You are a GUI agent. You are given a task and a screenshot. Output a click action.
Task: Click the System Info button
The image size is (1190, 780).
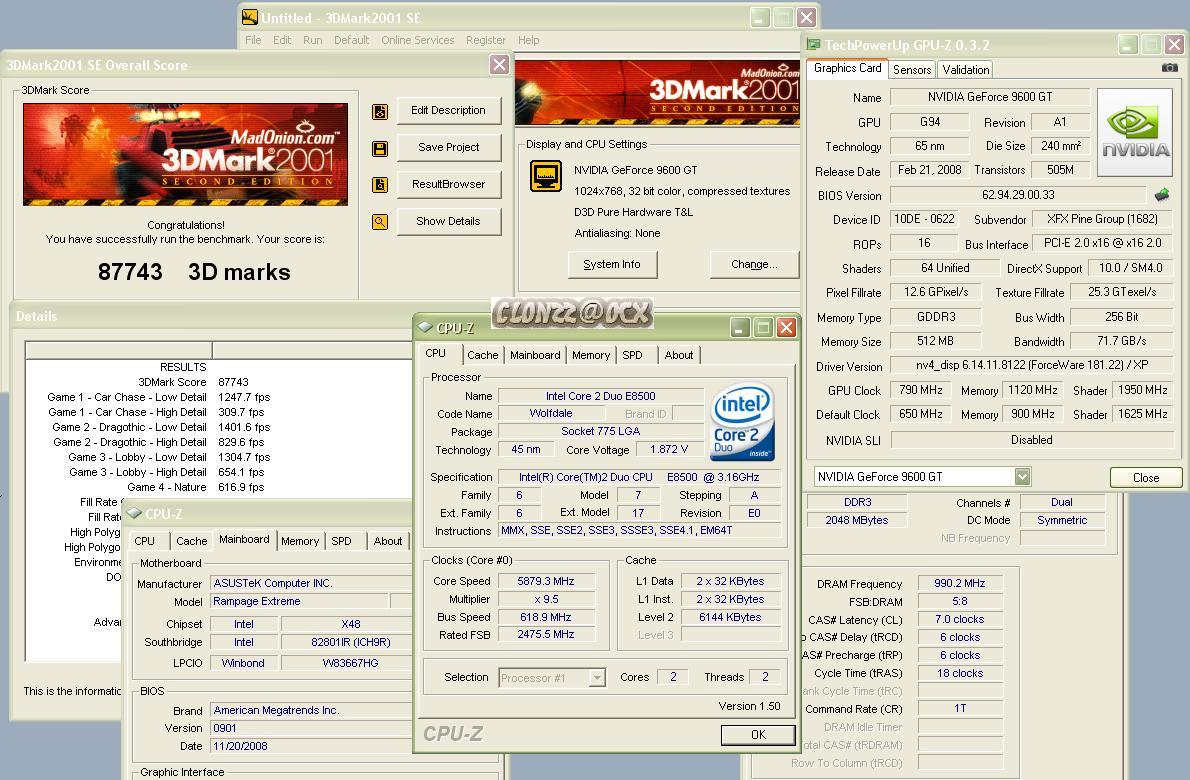pyautogui.click(x=612, y=264)
